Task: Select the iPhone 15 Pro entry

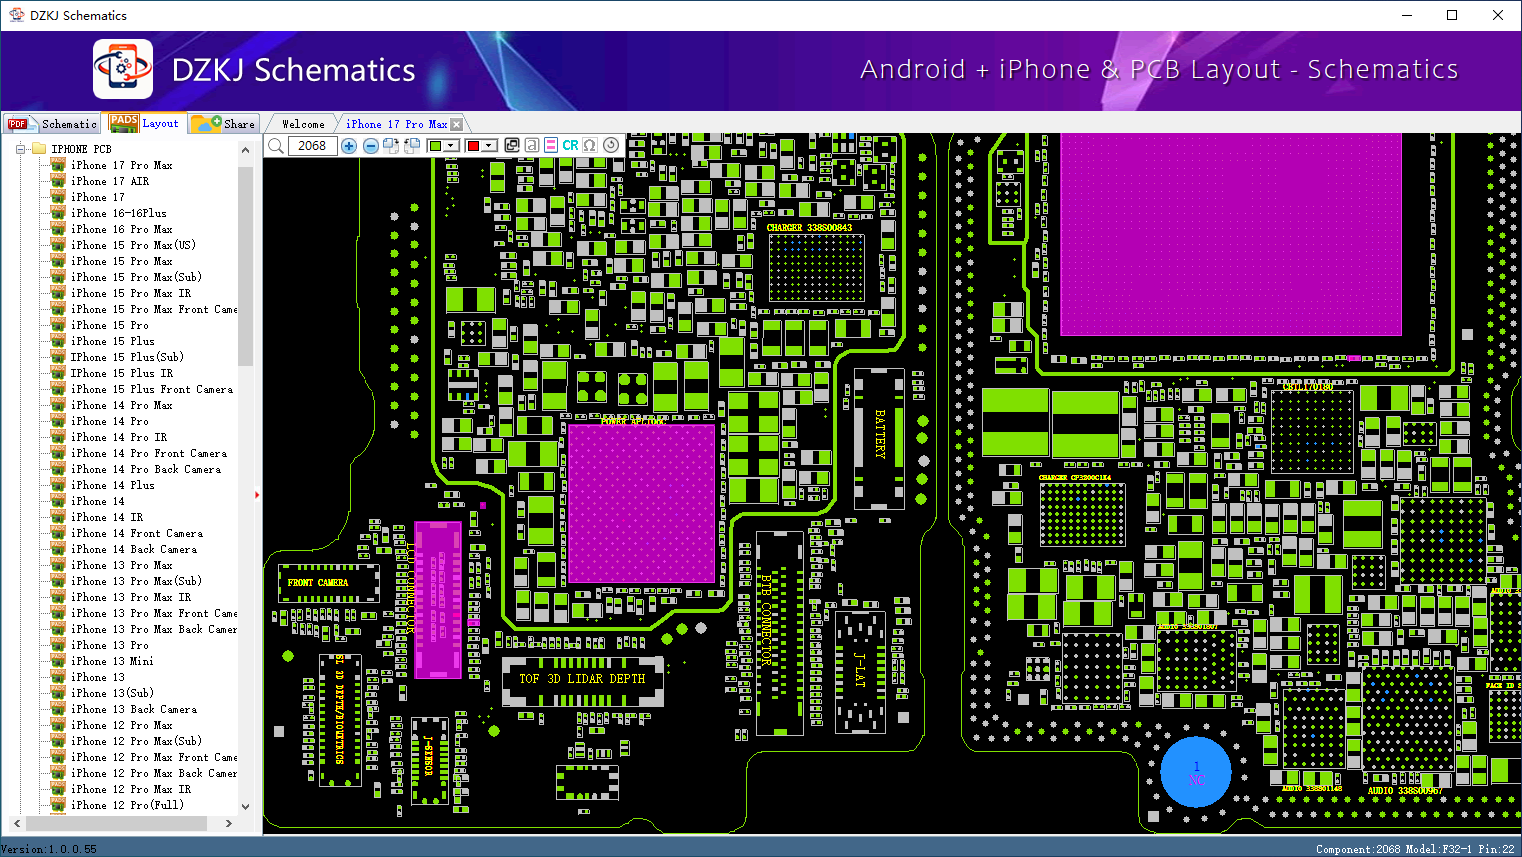Action: click(109, 325)
